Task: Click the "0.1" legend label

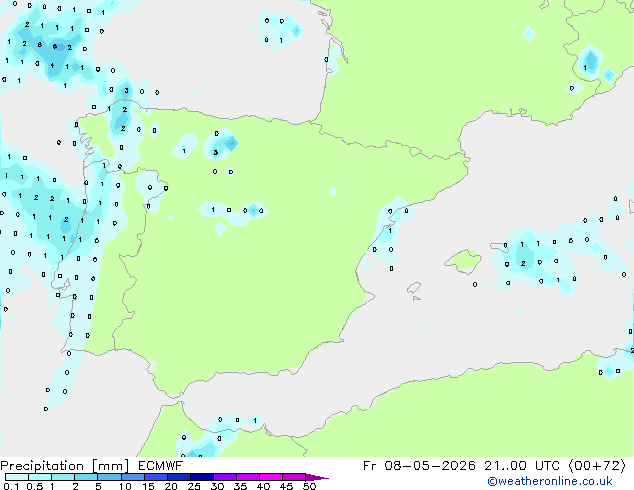Action: pos(11,486)
